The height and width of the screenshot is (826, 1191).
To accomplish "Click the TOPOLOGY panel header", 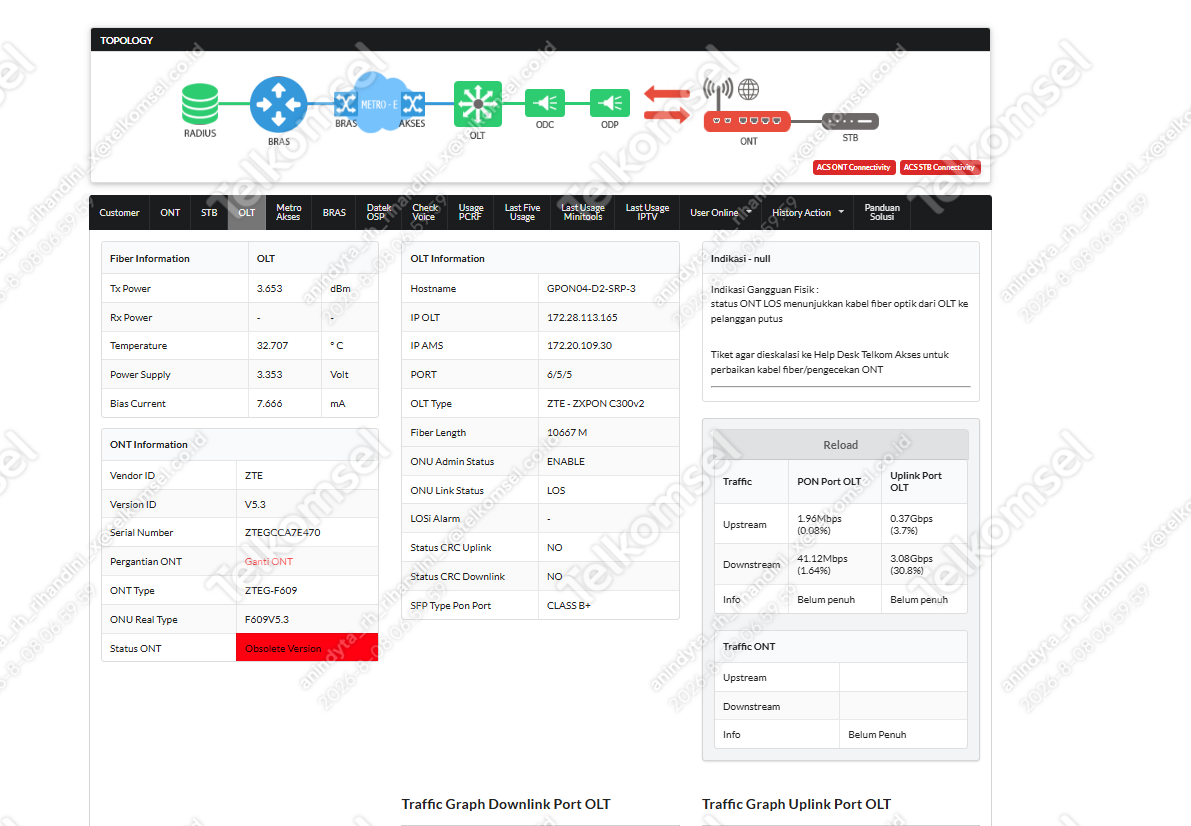I will pos(540,40).
